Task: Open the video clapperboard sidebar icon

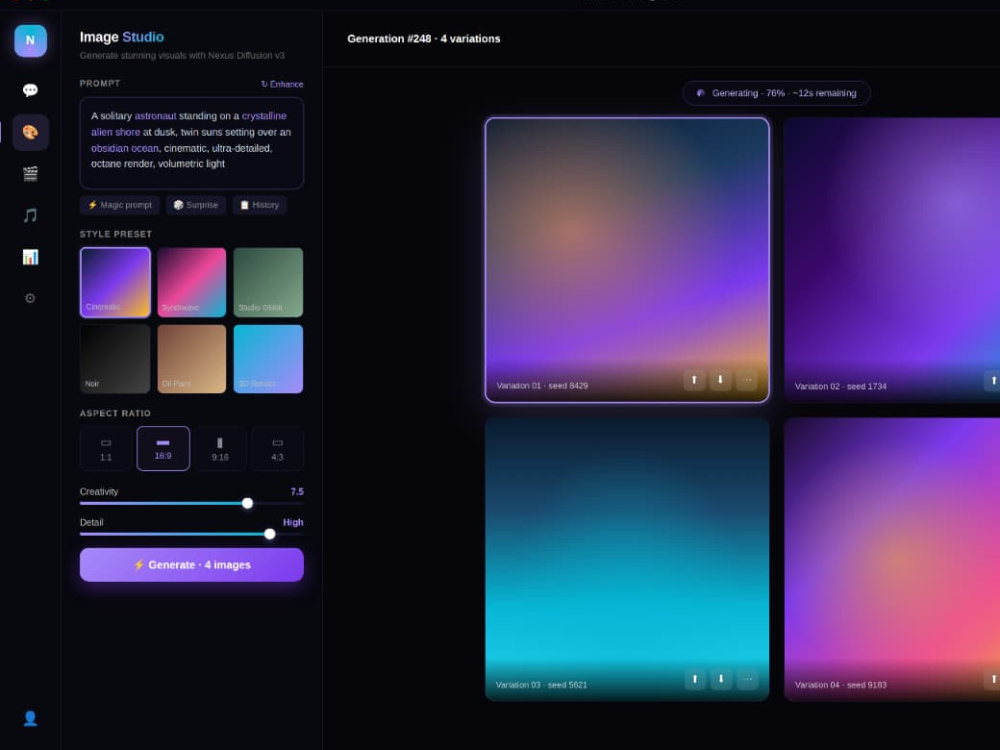Action: pos(30,173)
